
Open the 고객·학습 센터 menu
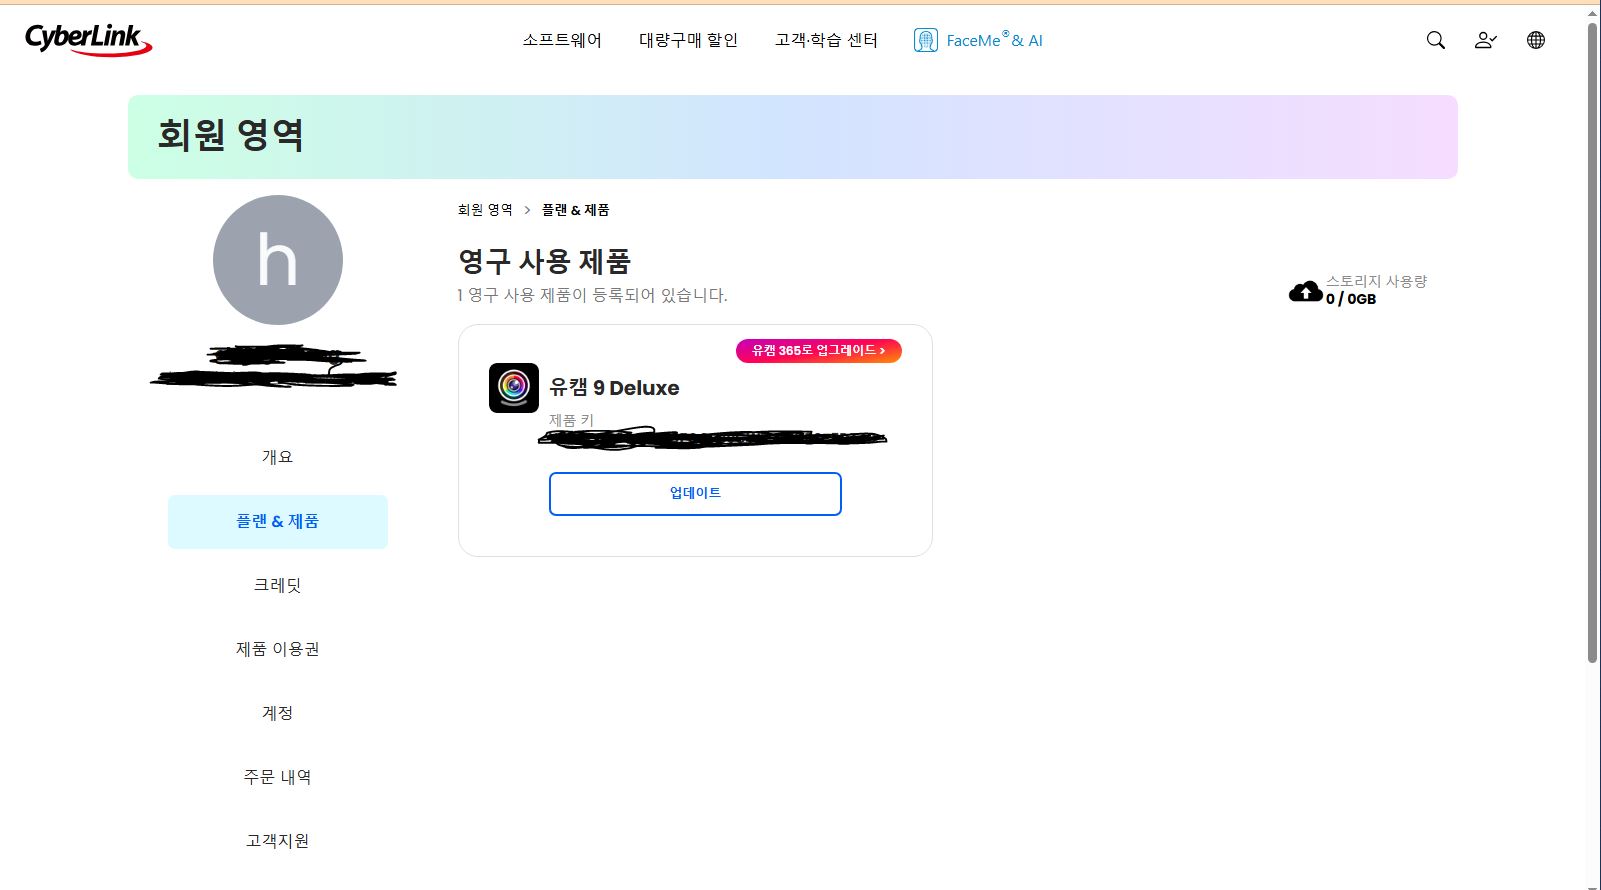(826, 40)
